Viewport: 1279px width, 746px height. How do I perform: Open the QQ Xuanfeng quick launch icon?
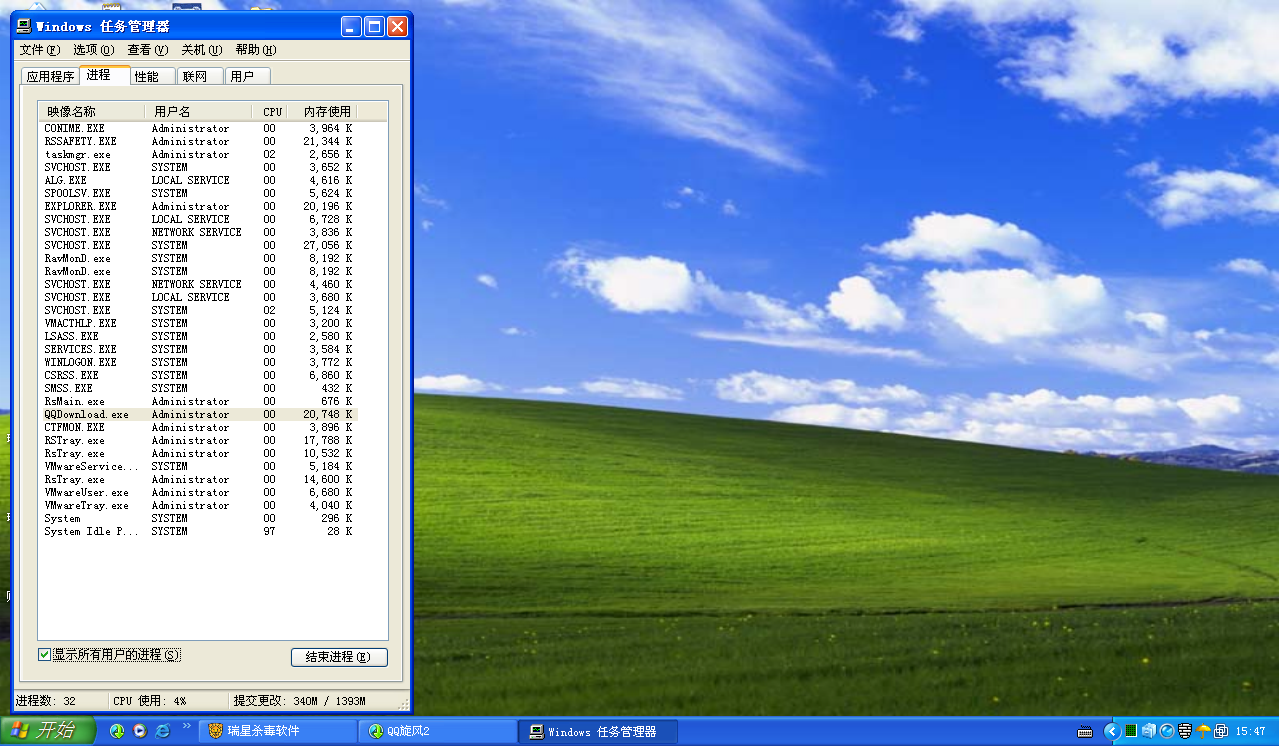117,731
